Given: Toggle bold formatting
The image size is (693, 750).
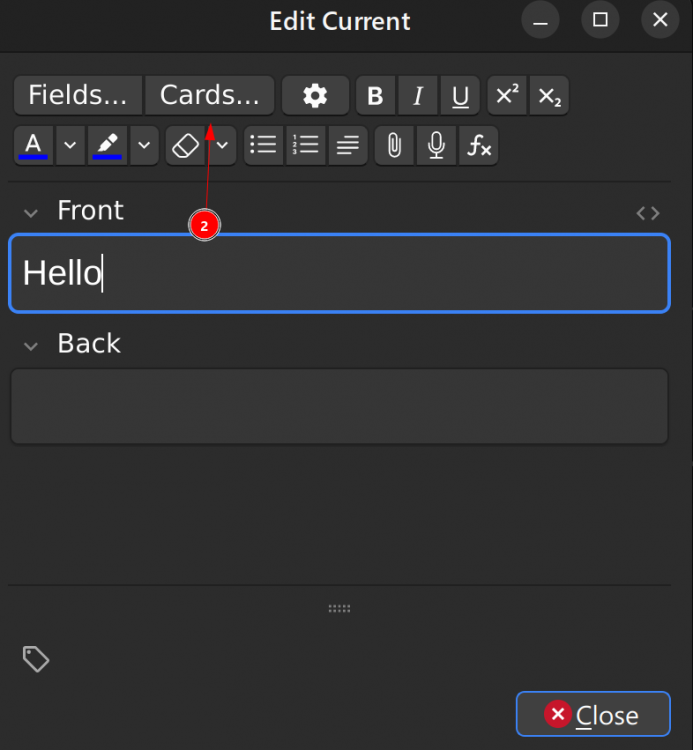Looking at the screenshot, I should pyautogui.click(x=375, y=95).
